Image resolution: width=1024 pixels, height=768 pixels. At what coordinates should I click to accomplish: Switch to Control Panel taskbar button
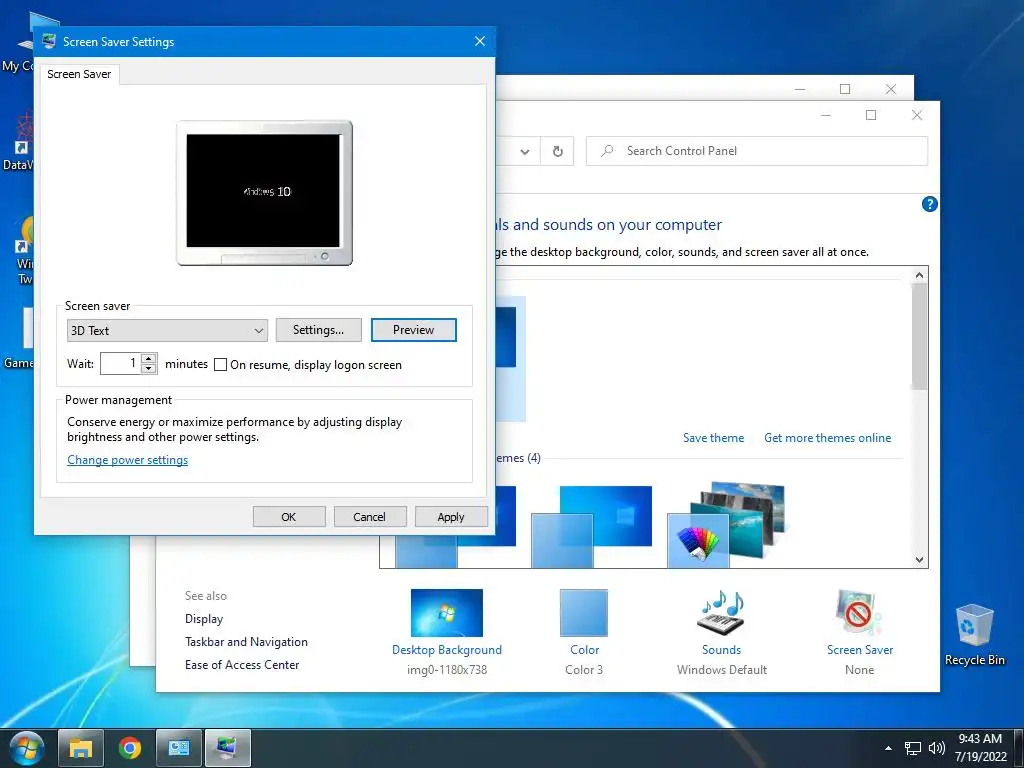coord(178,748)
